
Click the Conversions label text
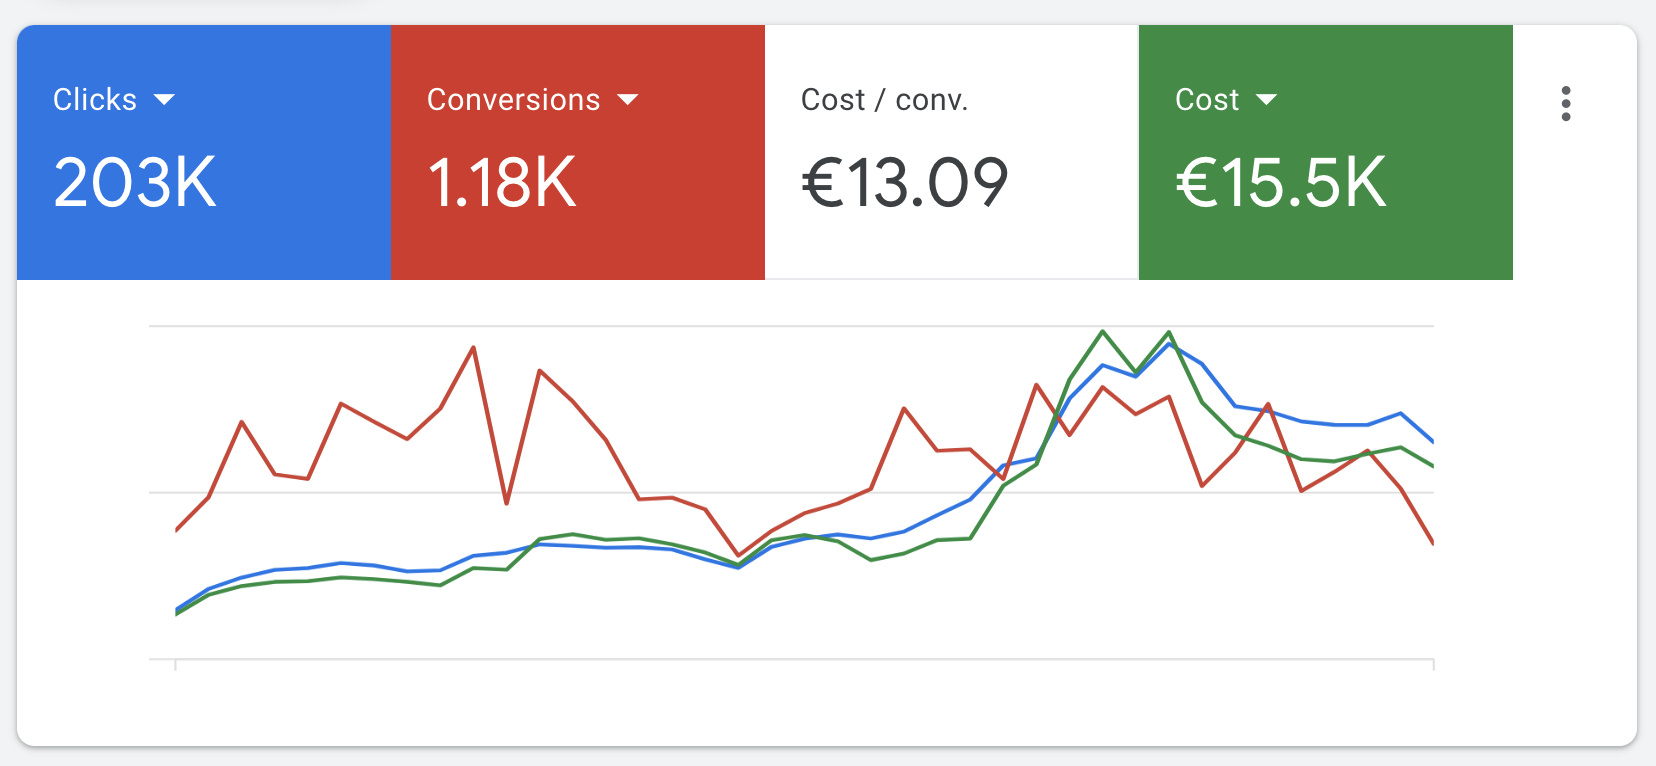tap(513, 99)
